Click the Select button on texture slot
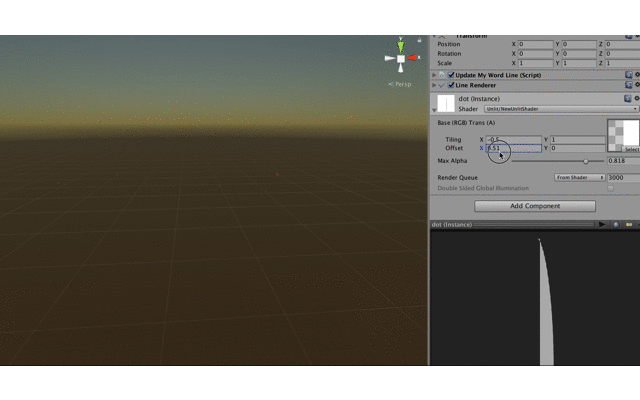Image resolution: width=640 pixels, height=400 pixels. [x=631, y=149]
